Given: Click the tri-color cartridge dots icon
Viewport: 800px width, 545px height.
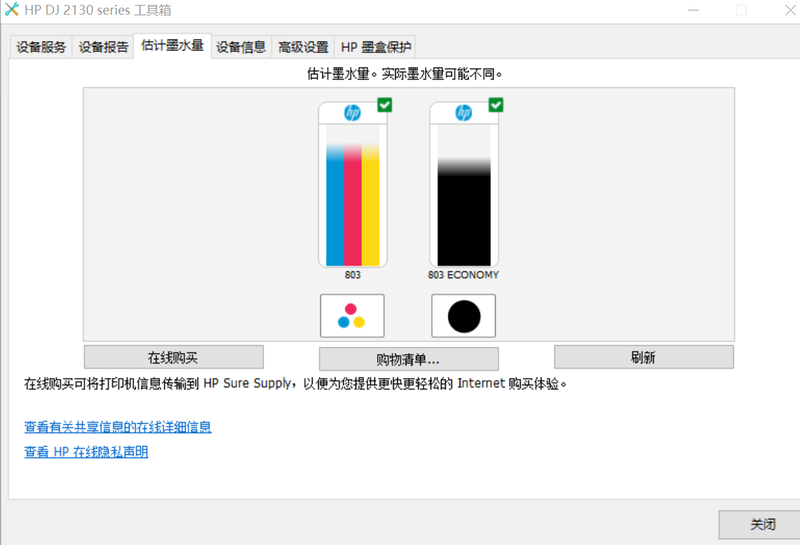Looking at the screenshot, I should (x=352, y=316).
